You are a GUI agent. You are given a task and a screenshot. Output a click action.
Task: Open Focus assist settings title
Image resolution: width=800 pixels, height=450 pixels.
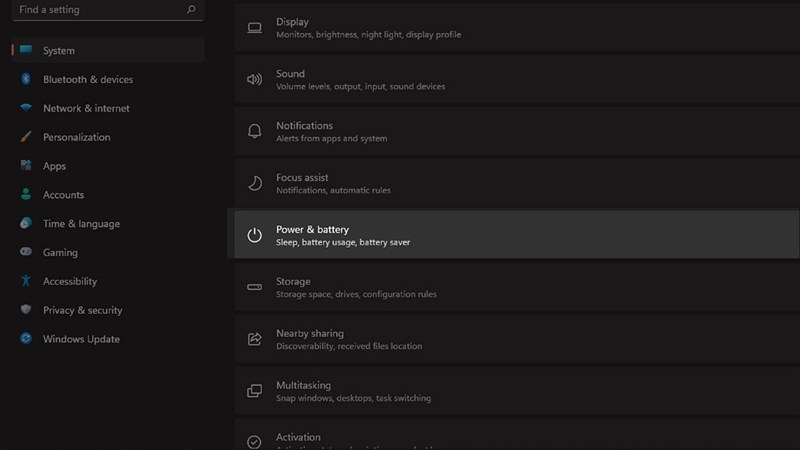point(302,178)
